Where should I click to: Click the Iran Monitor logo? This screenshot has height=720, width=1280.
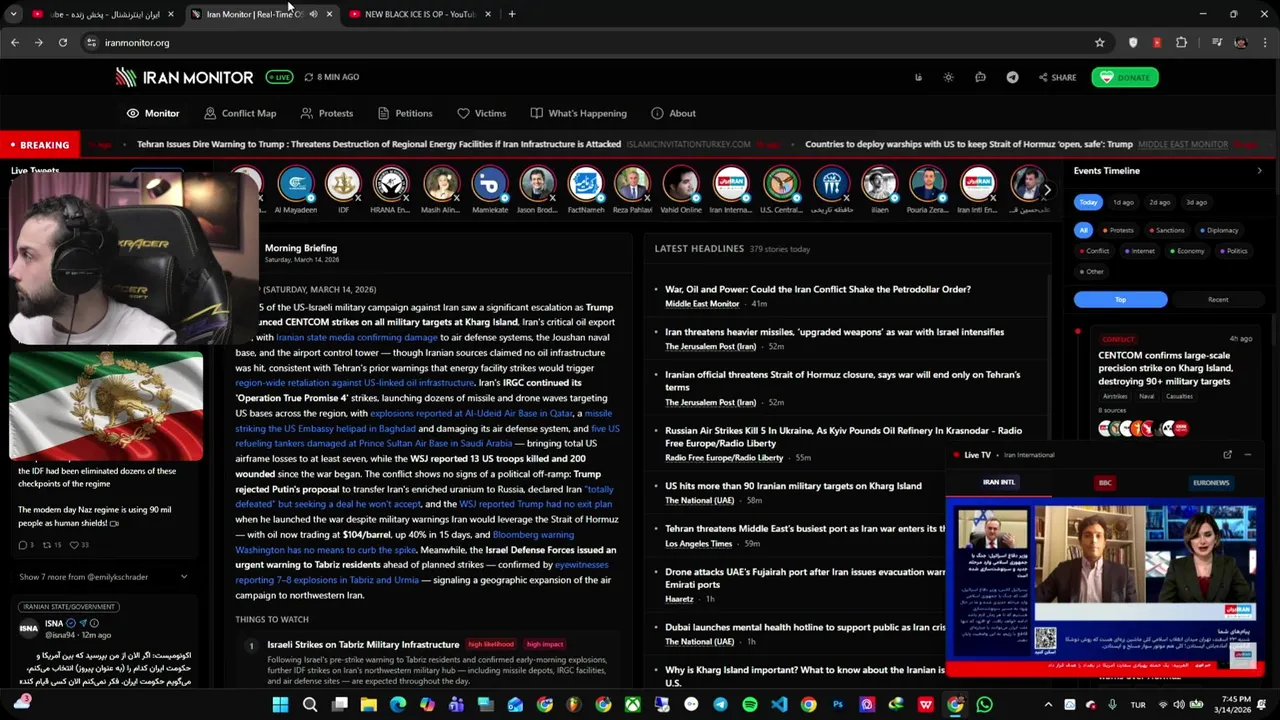pyautogui.click(x=184, y=77)
